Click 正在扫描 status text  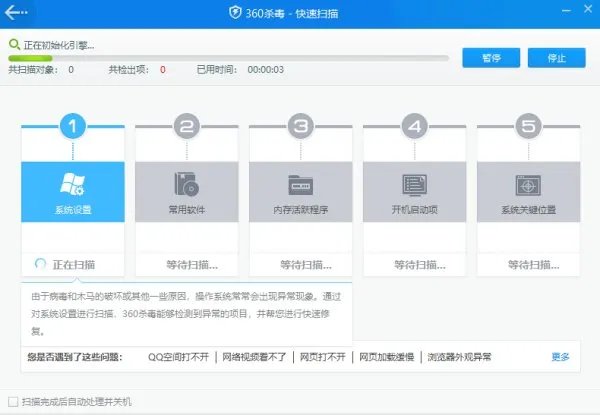point(74,265)
